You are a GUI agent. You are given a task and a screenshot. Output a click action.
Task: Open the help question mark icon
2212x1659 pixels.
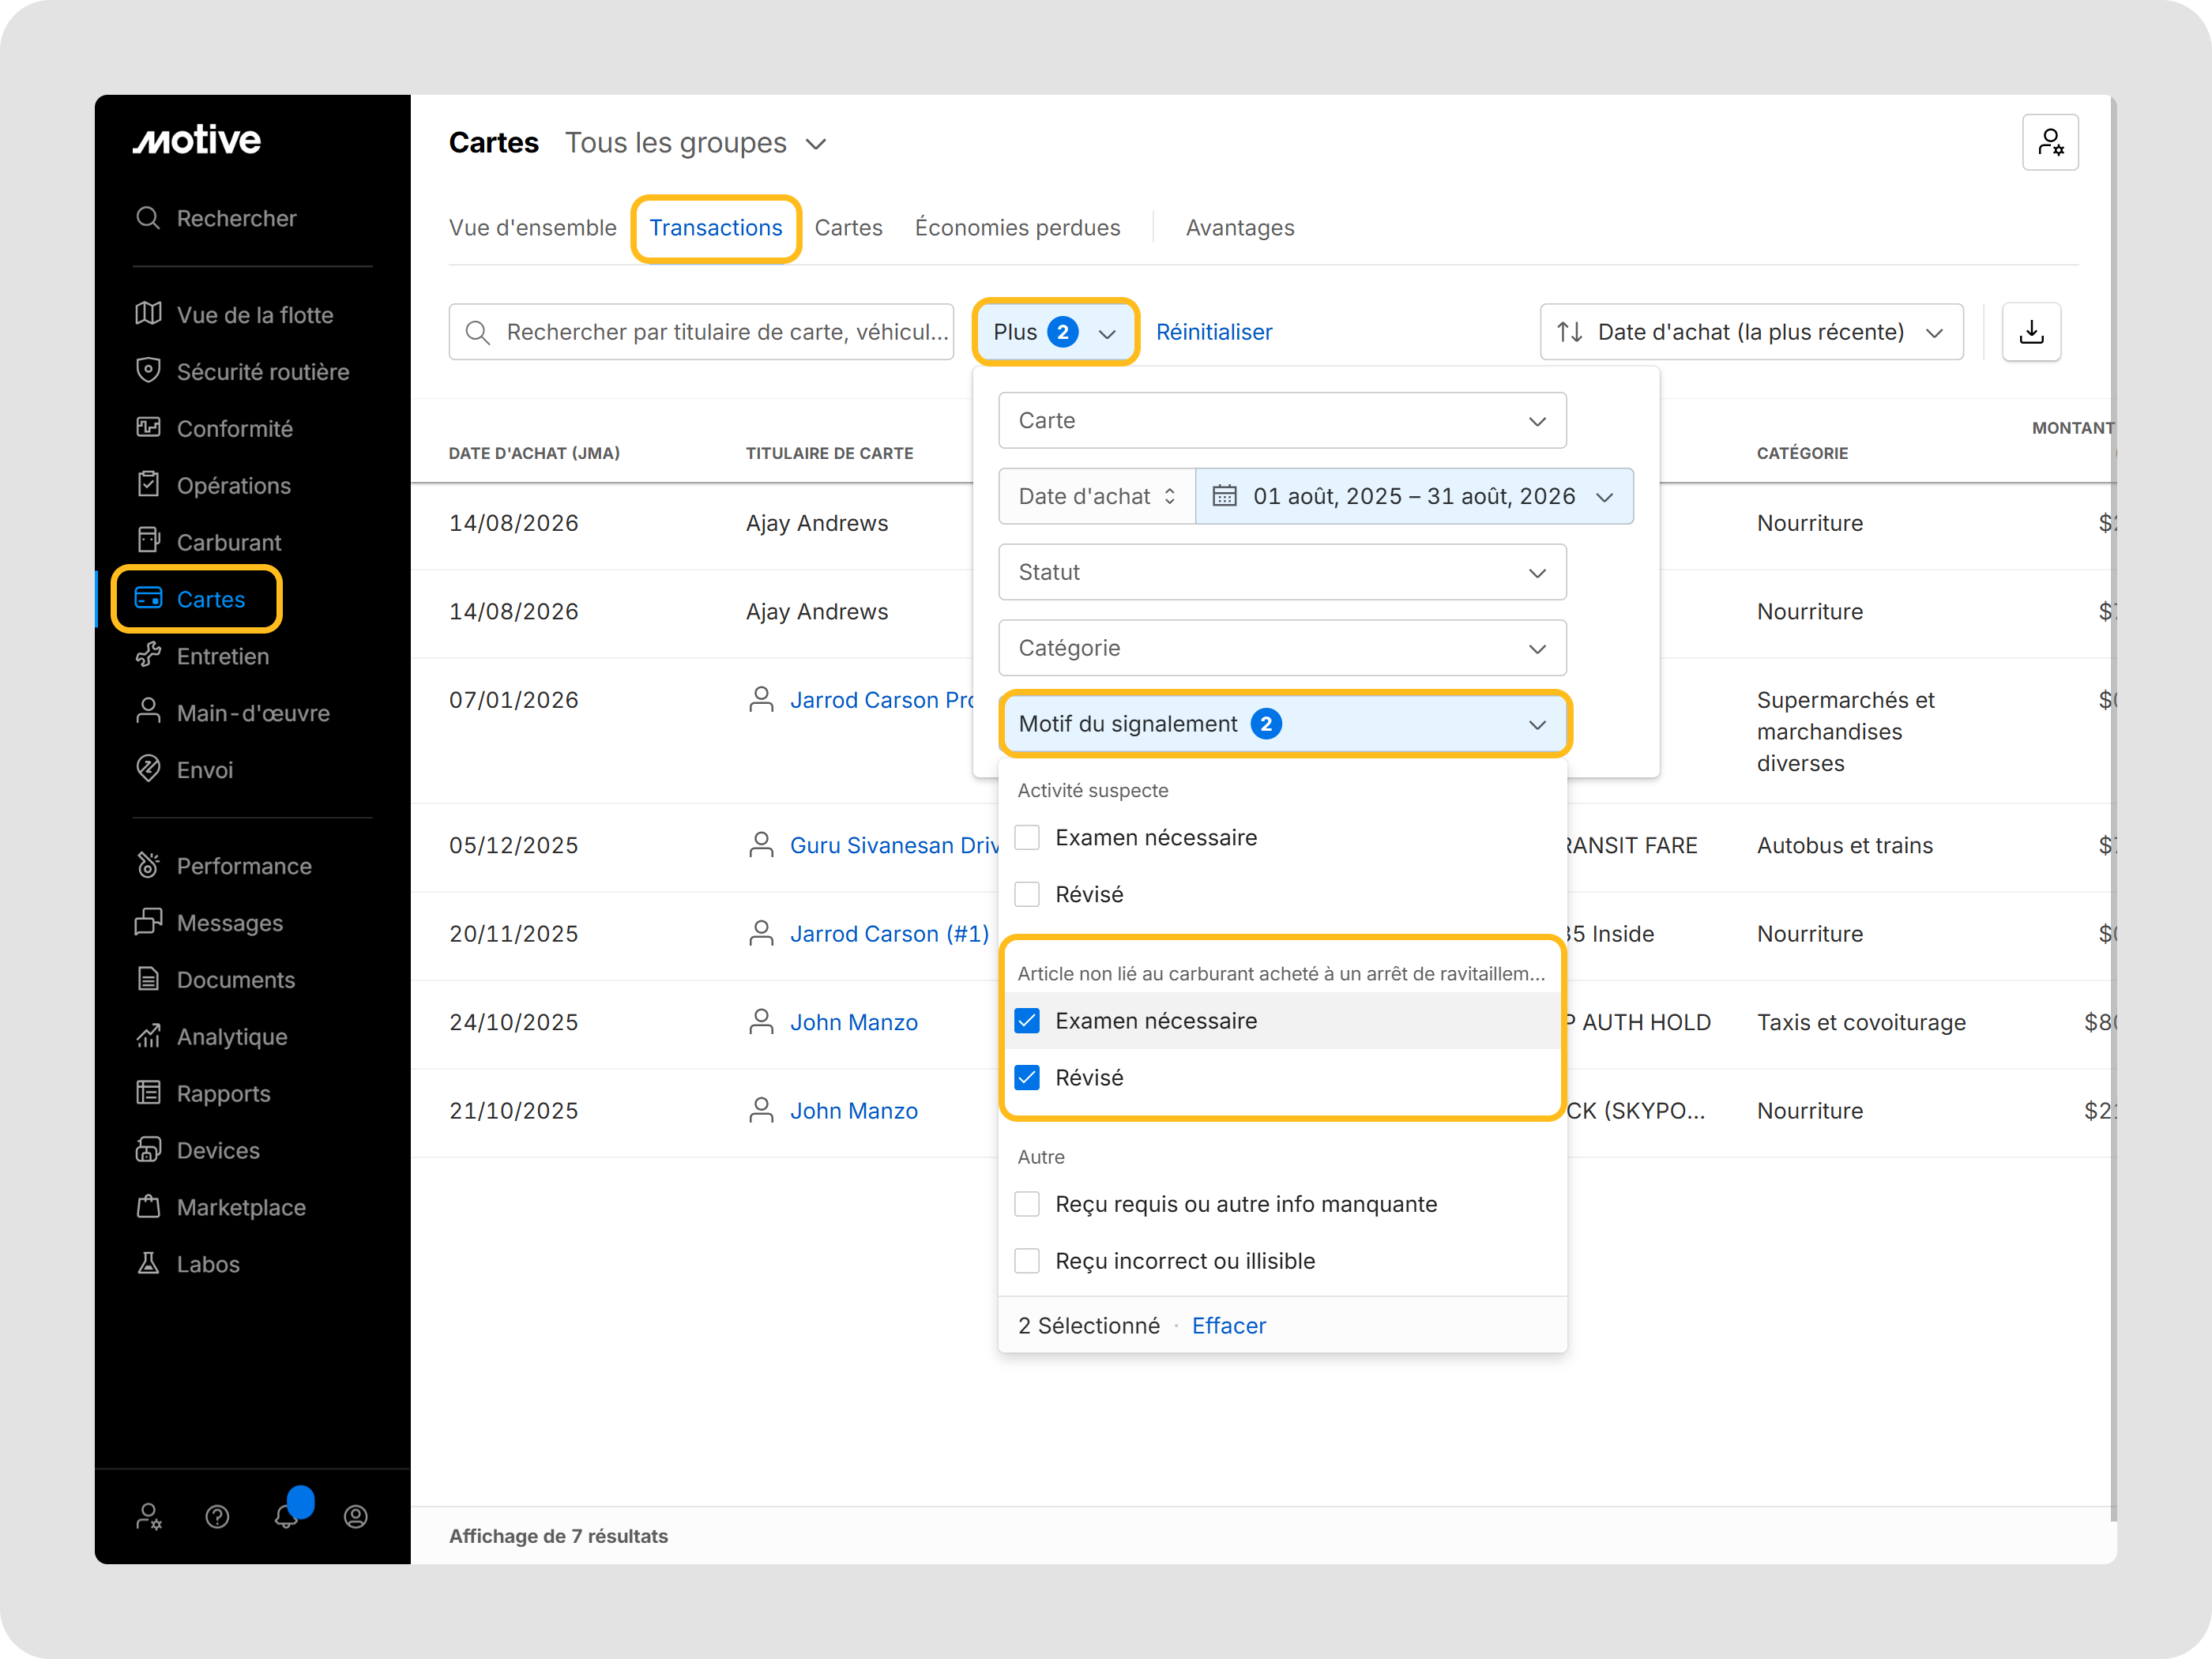click(x=217, y=1517)
